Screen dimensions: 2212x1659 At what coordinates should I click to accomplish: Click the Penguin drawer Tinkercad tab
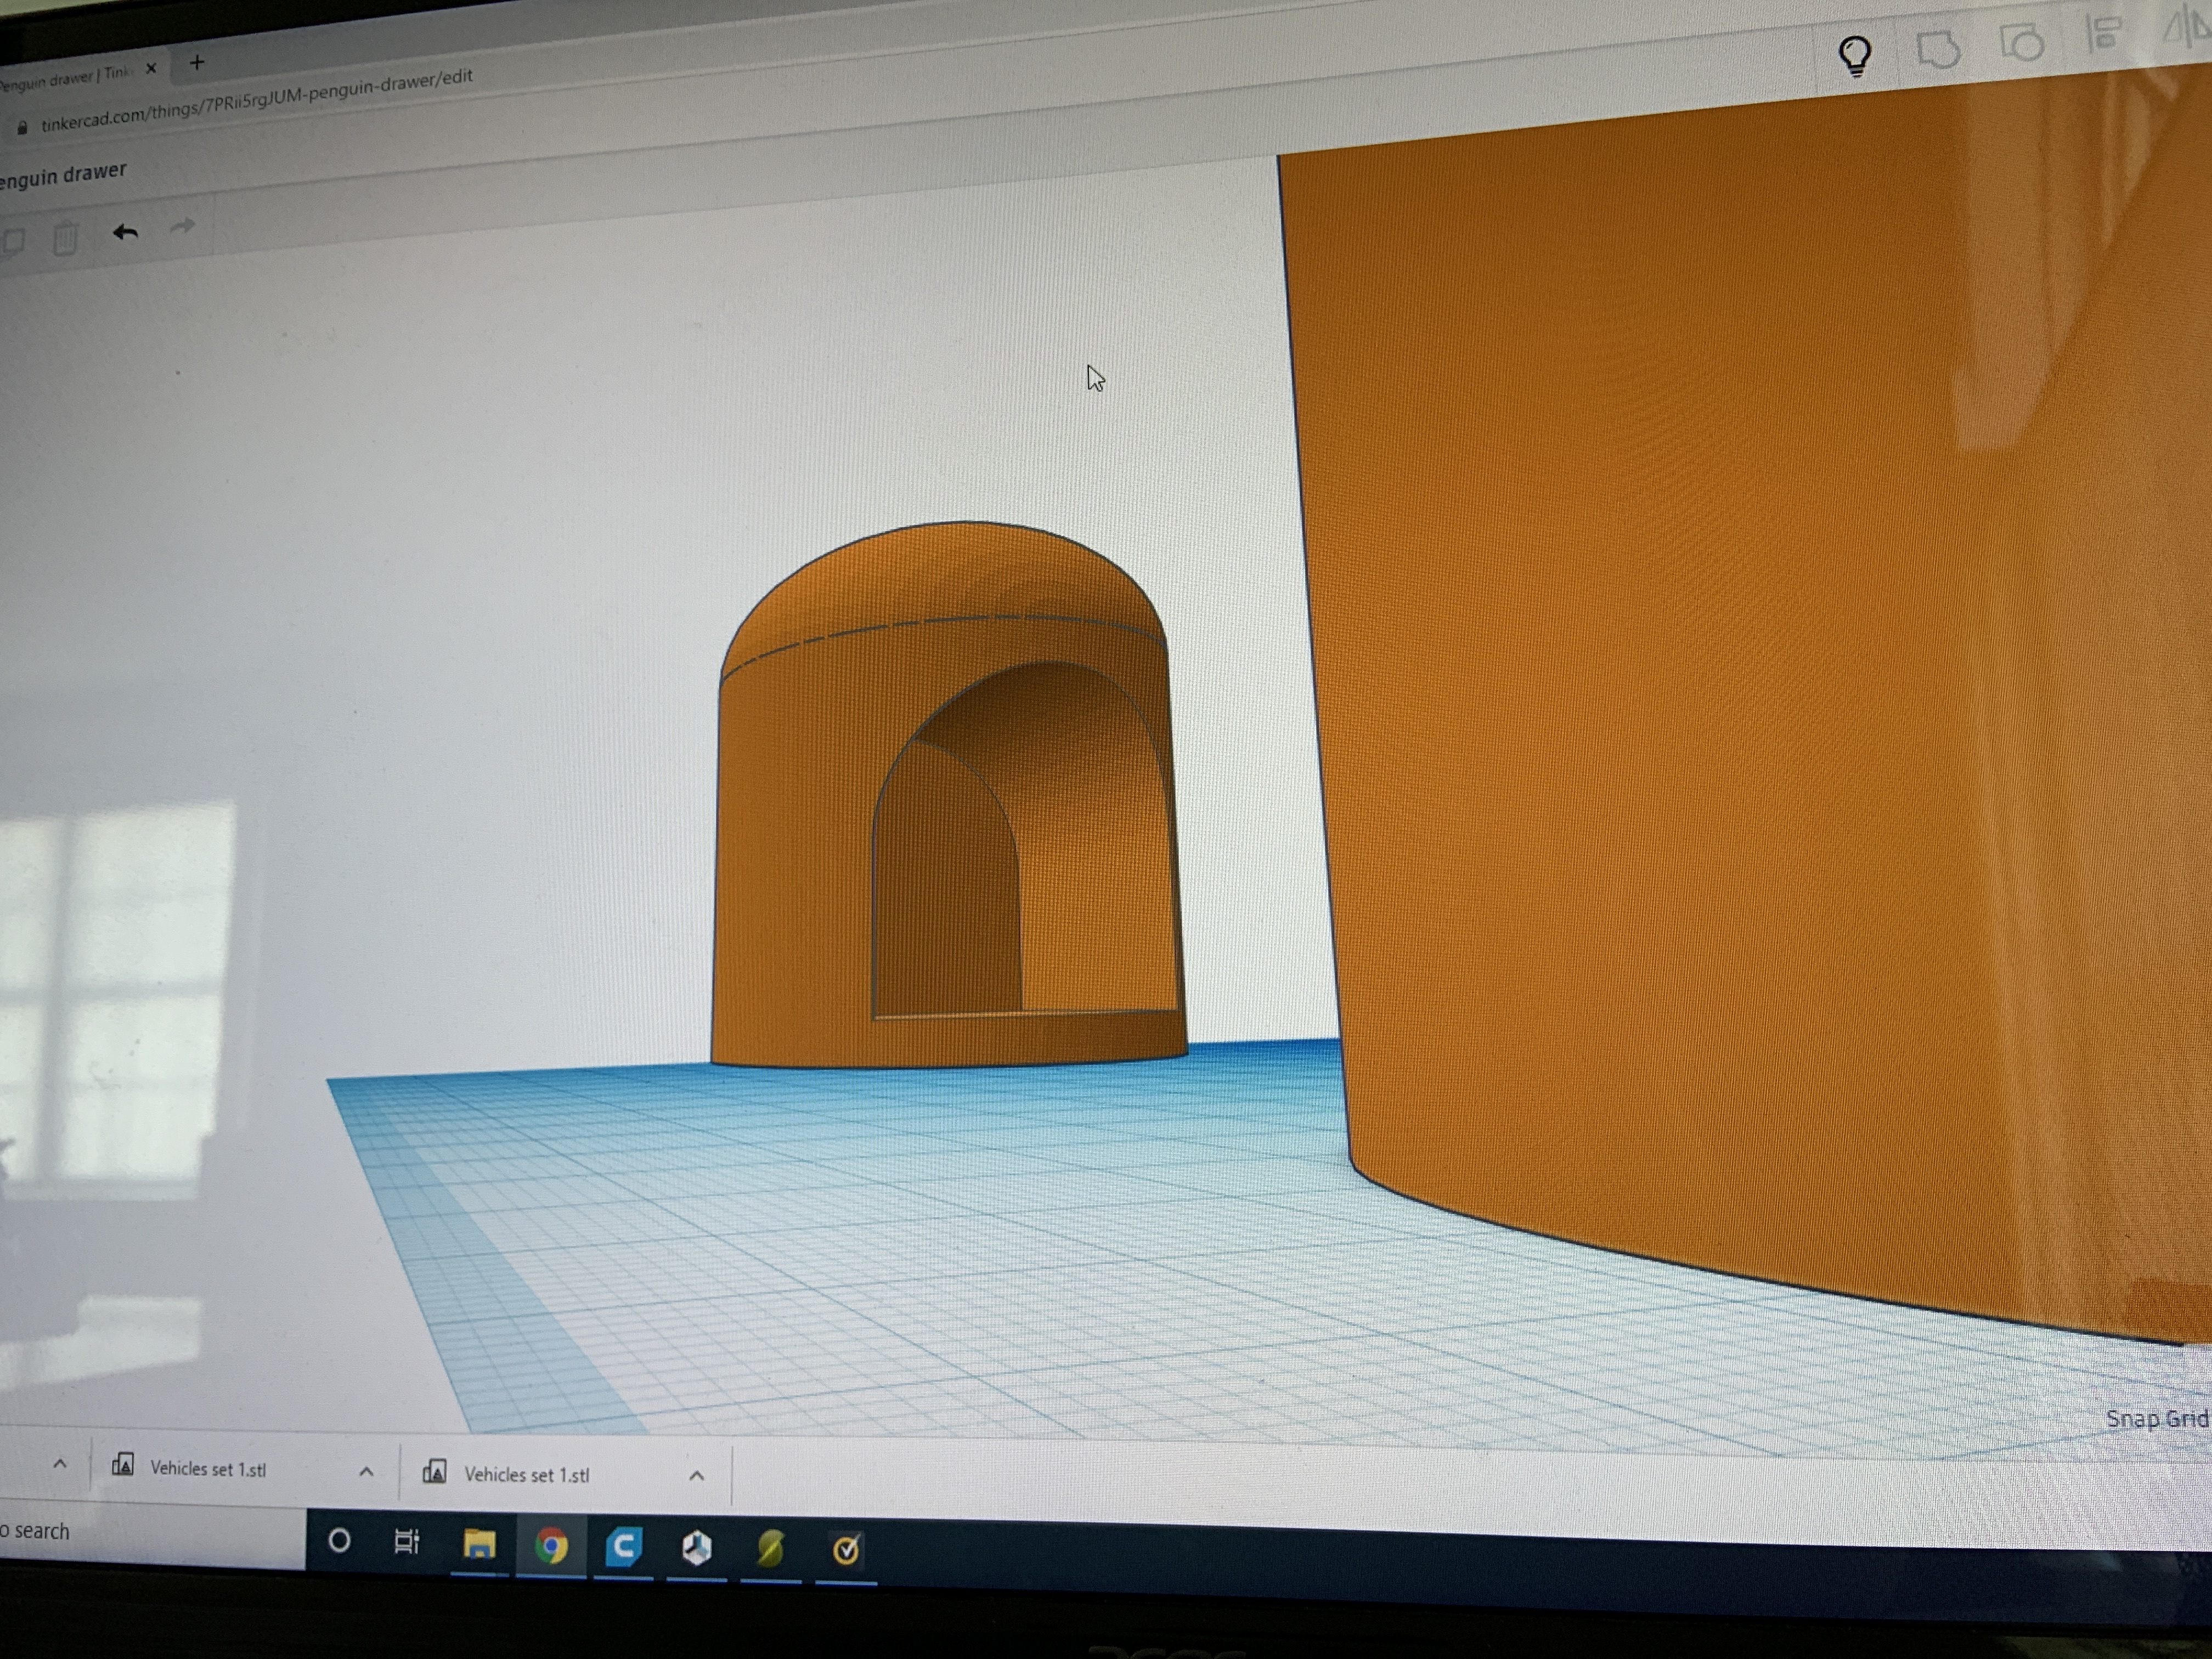pyautogui.click(x=65, y=77)
